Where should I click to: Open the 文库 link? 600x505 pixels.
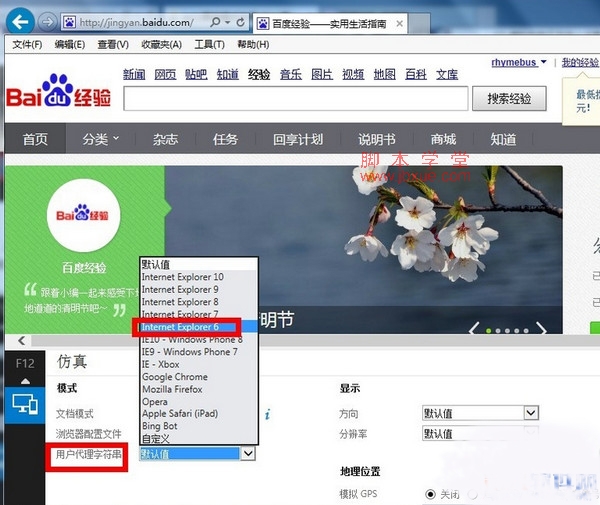(447, 74)
